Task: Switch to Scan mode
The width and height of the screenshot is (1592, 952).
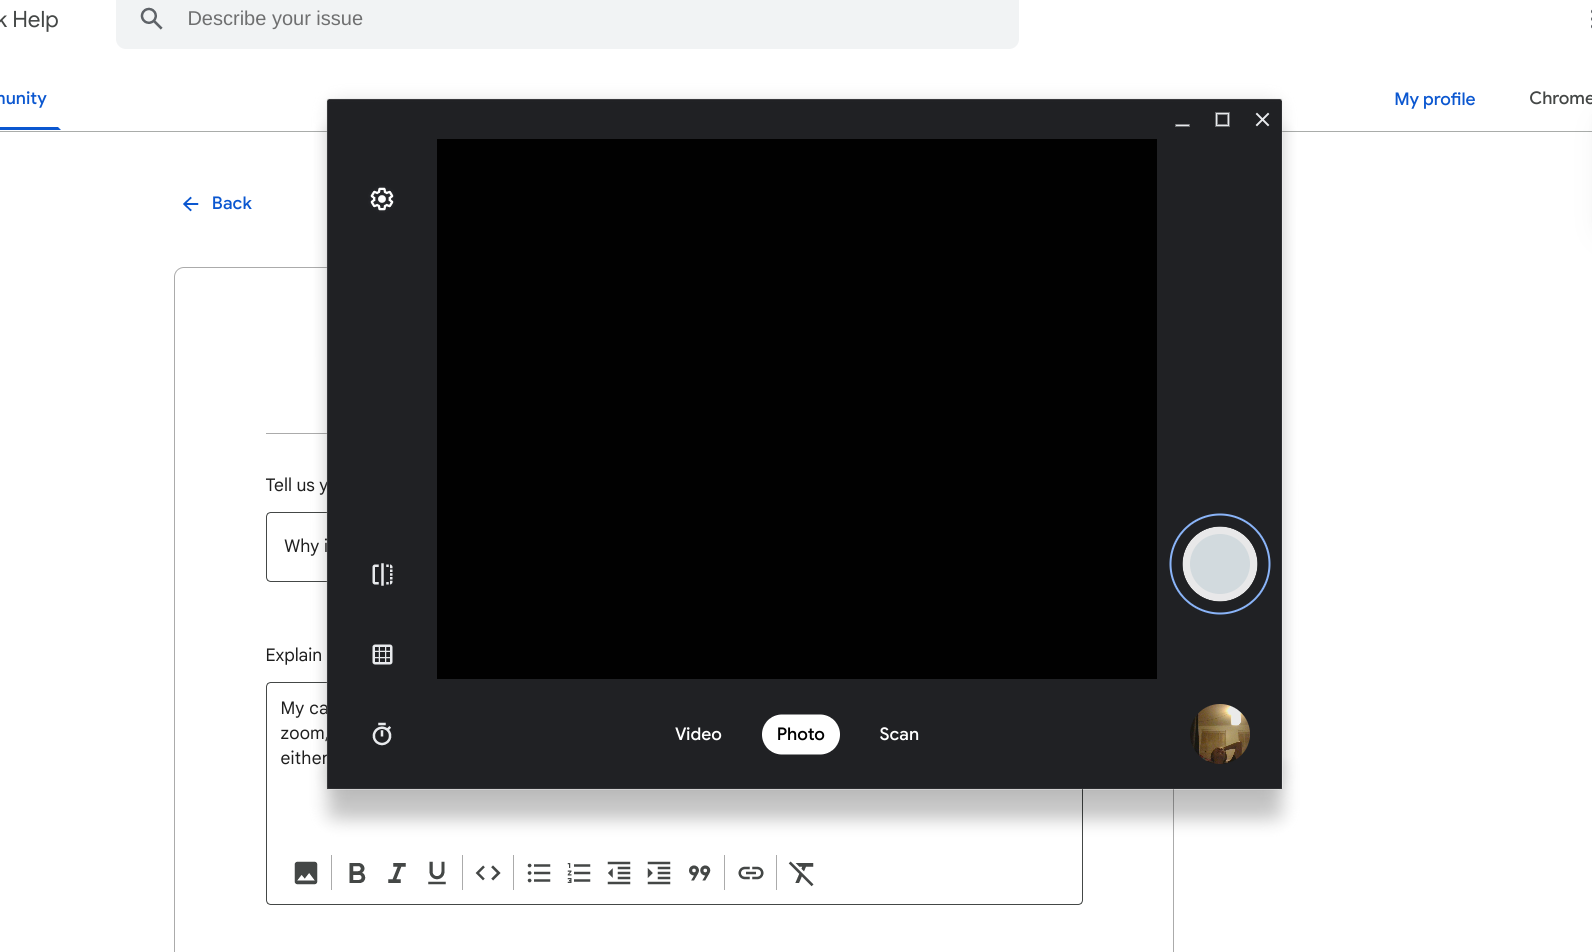Action: (899, 734)
